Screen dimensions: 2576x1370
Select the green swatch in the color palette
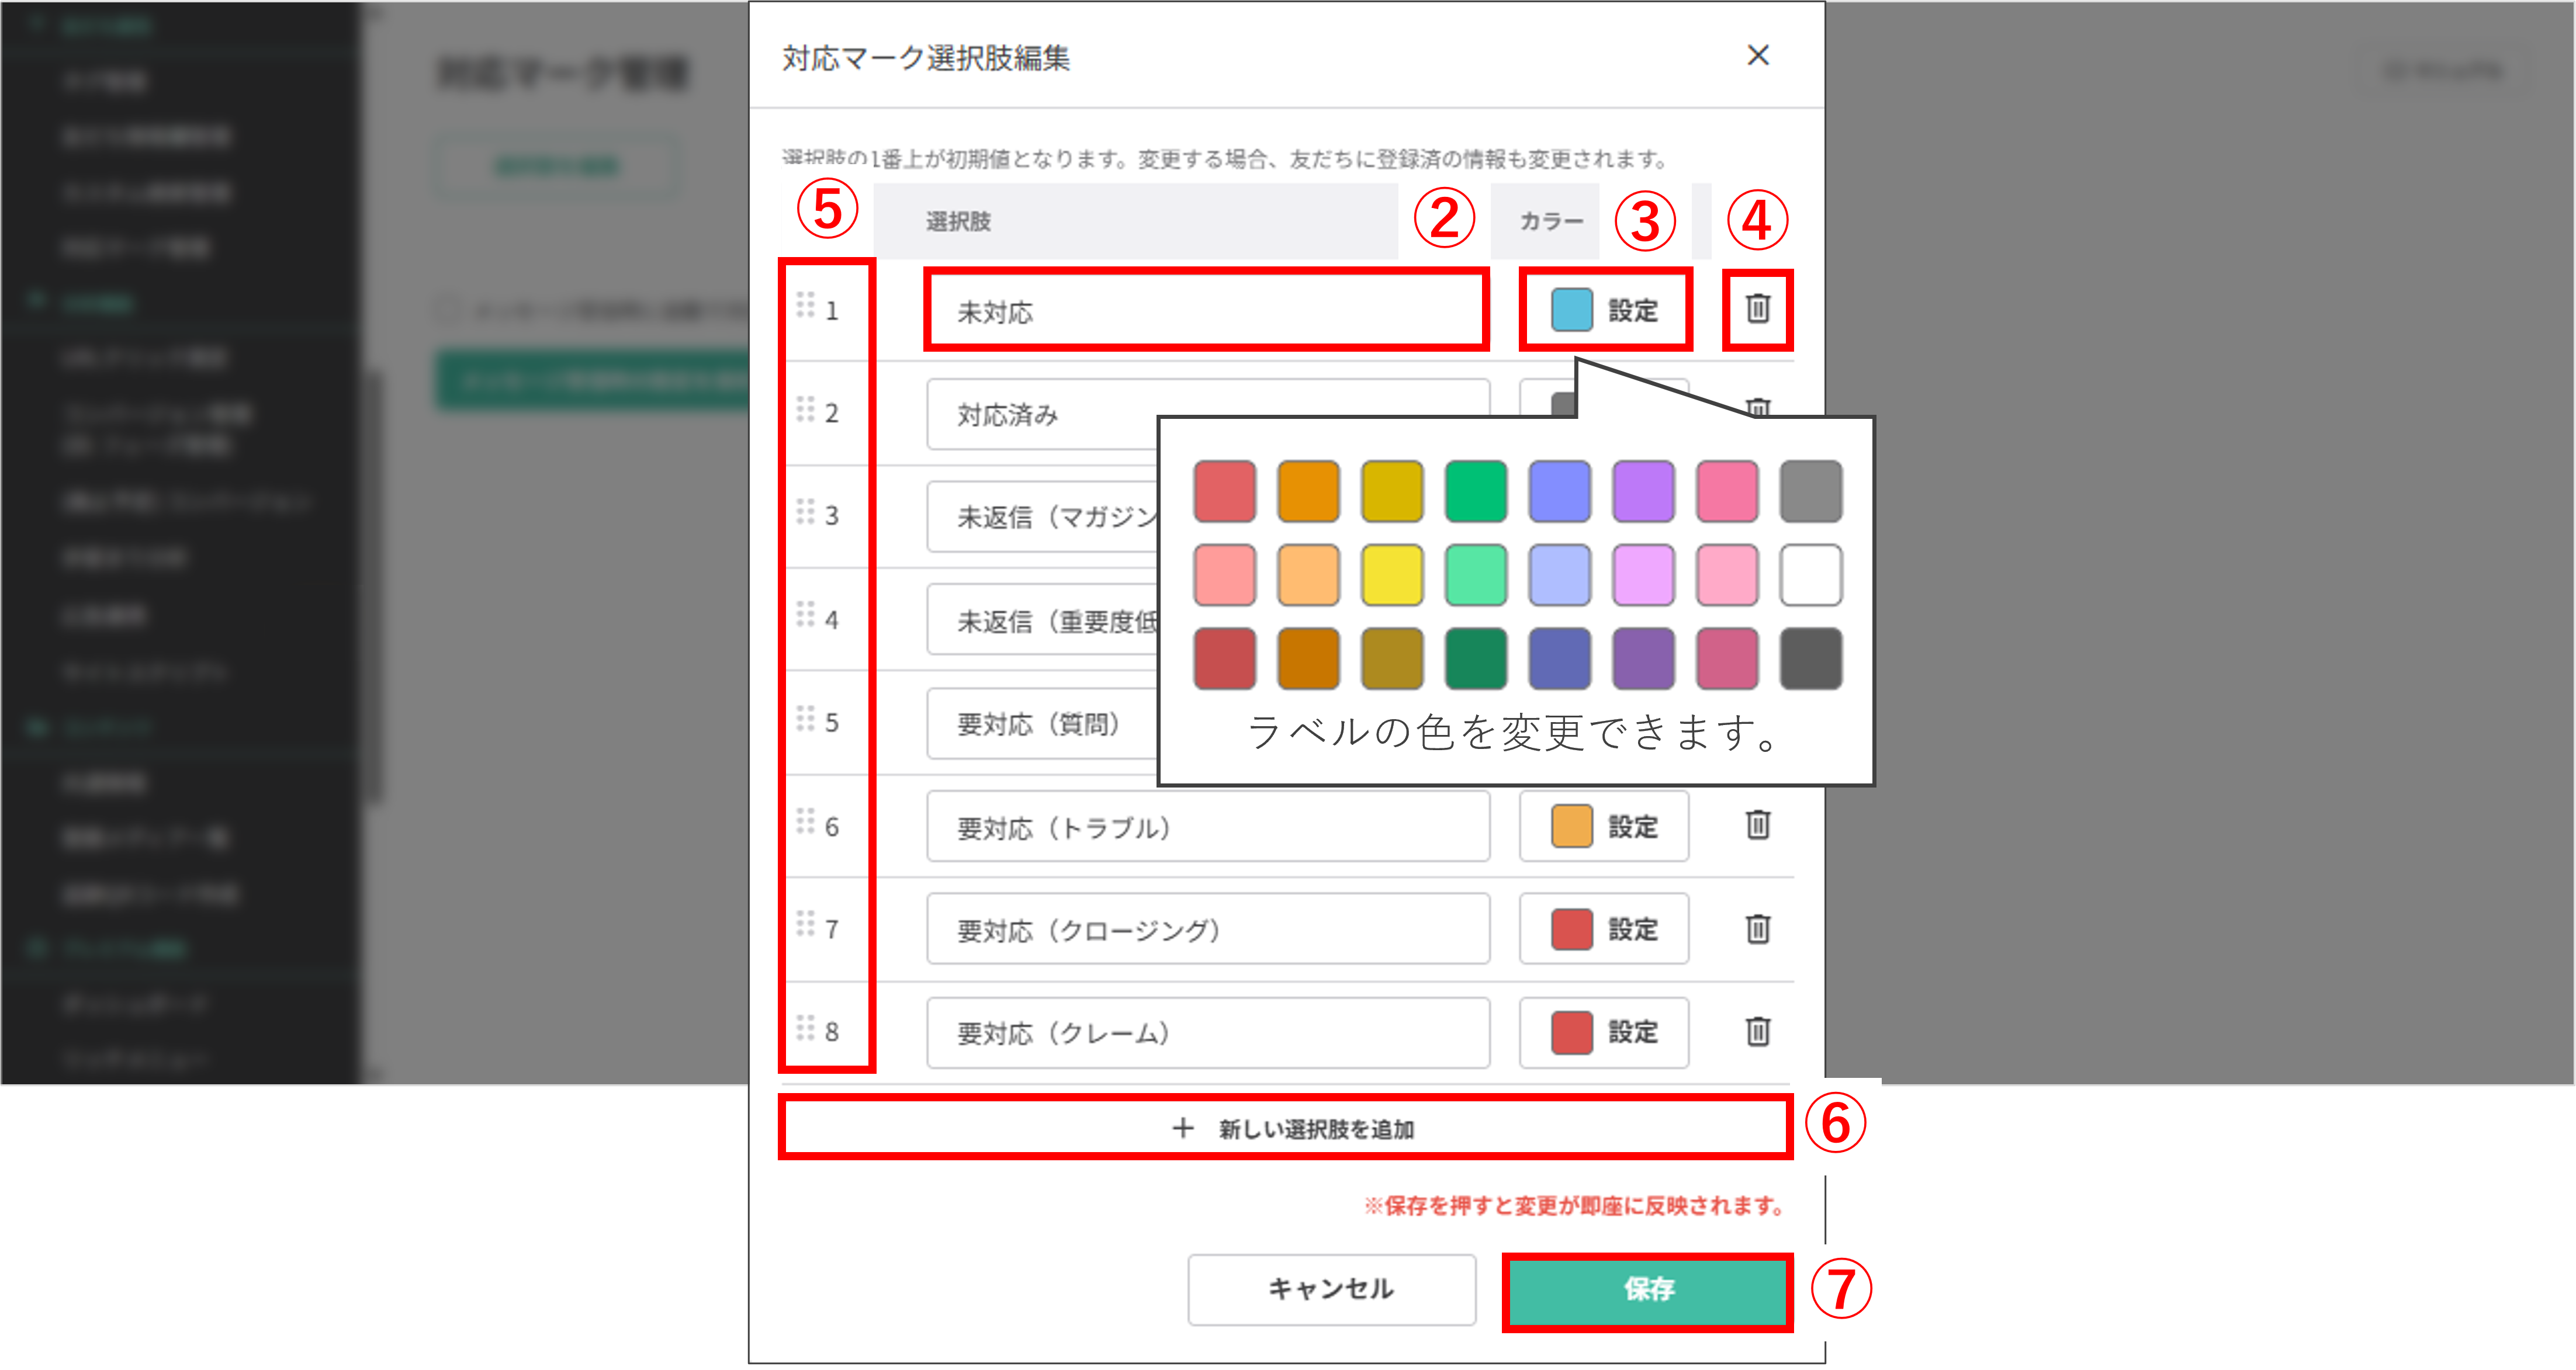[x=1477, y=490]
